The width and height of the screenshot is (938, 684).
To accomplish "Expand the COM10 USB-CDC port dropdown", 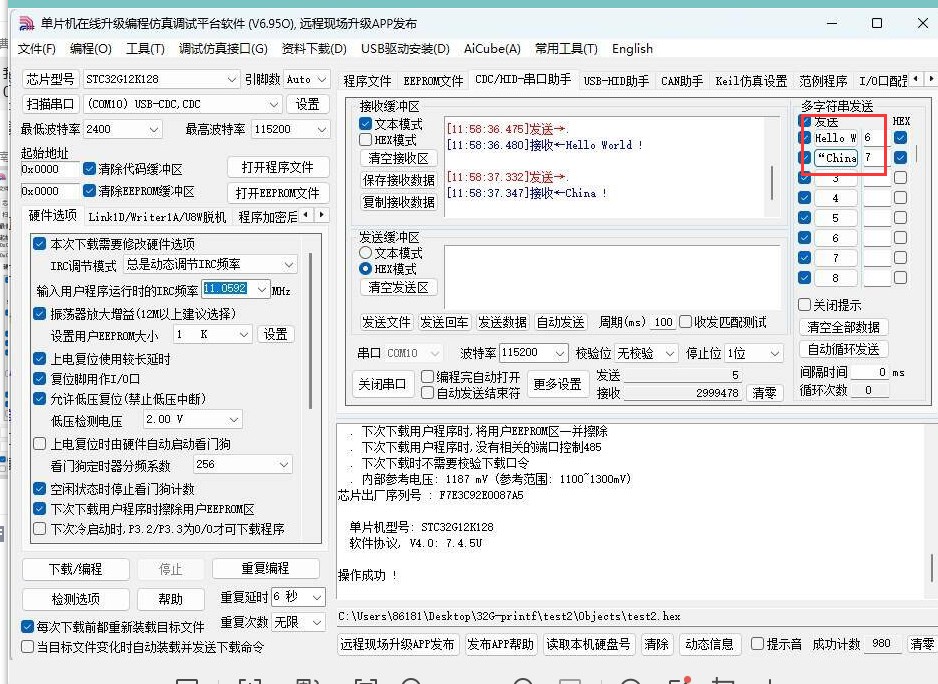I will point(273,104).
